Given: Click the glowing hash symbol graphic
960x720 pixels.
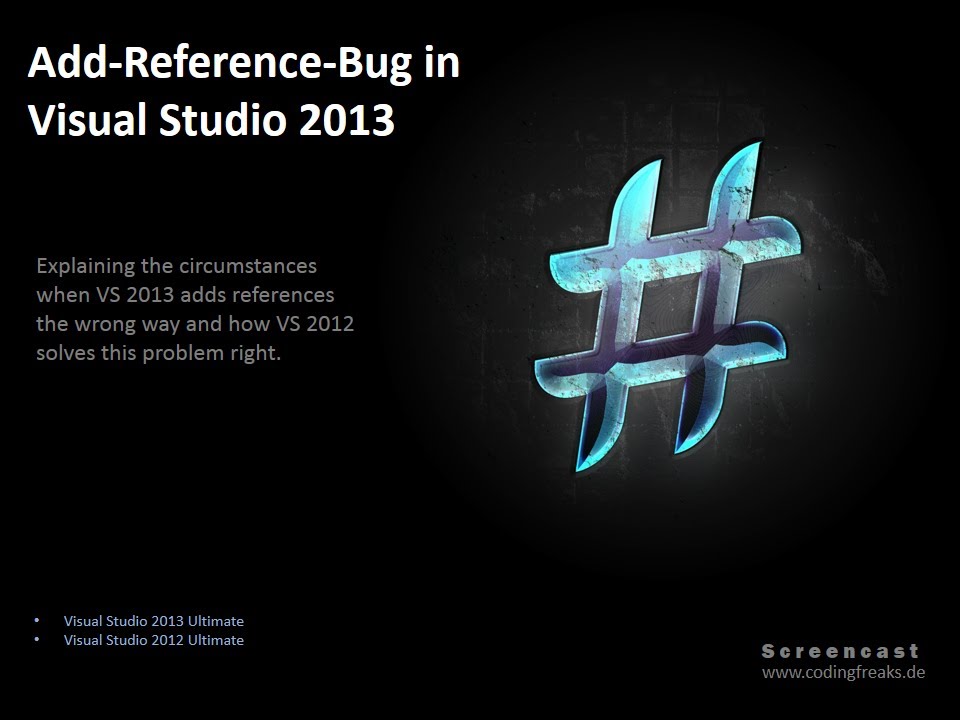Looking at the screenshot, I should [x=667, y=306].
